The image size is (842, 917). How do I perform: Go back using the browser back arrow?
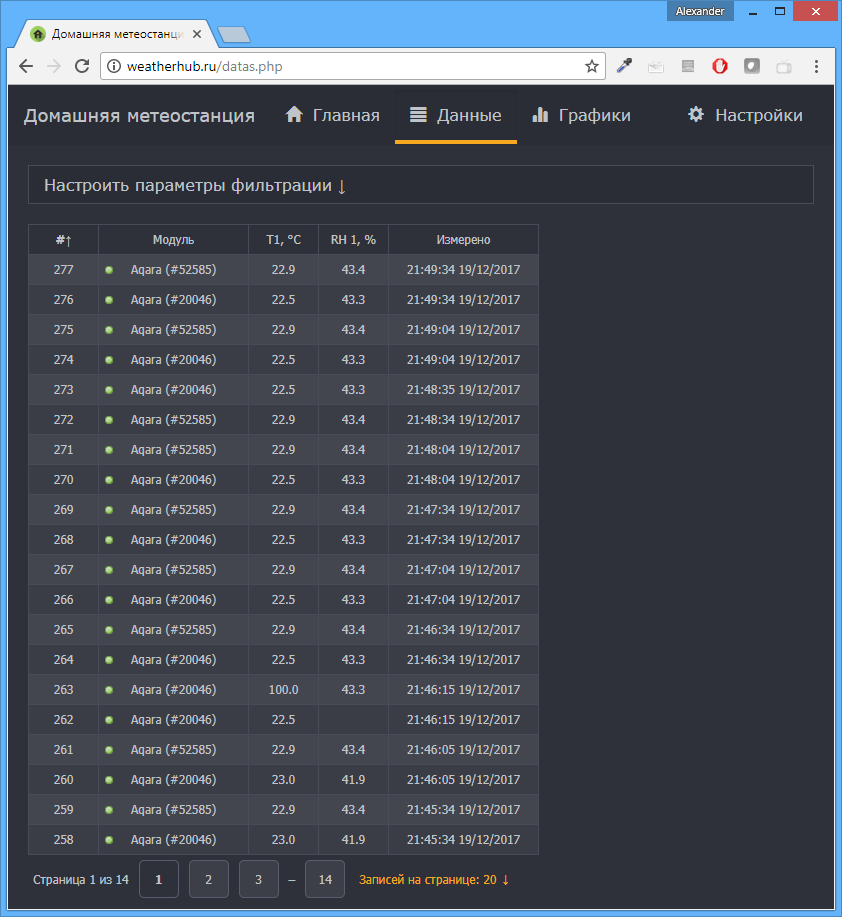click(25, 66)
